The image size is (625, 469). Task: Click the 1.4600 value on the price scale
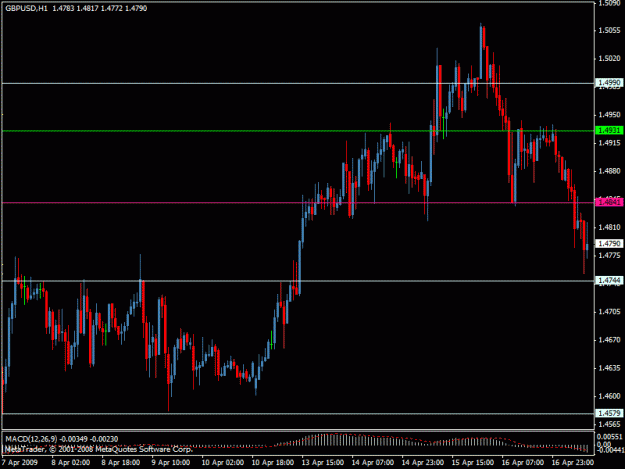click(609, 396)
